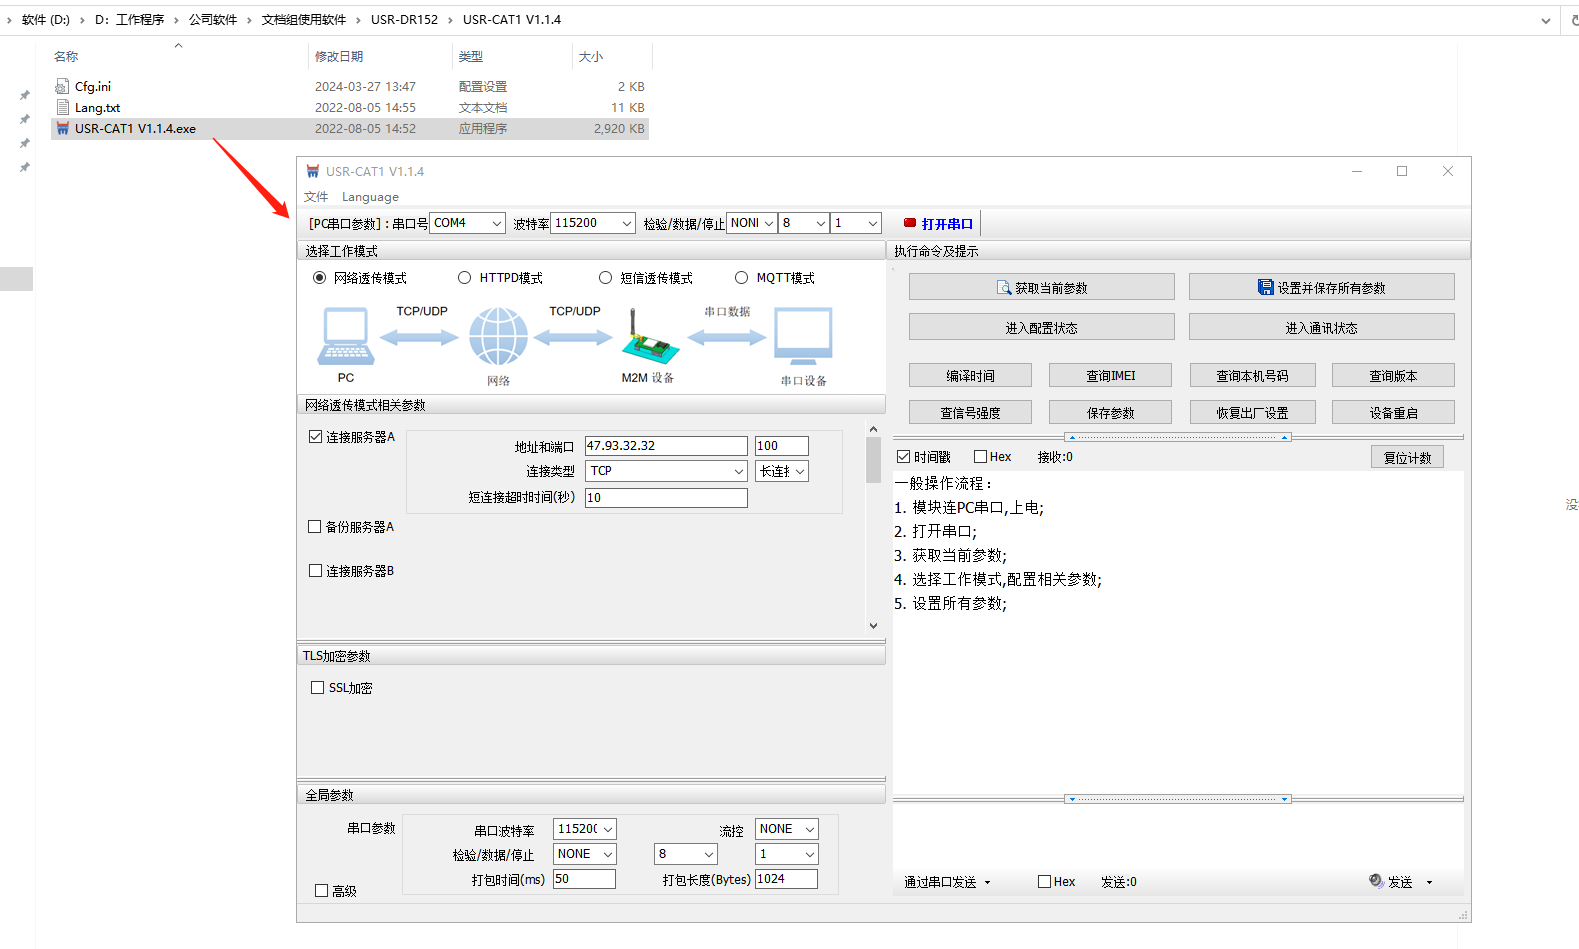Click the M2M device image in diagram

point(649,340)
